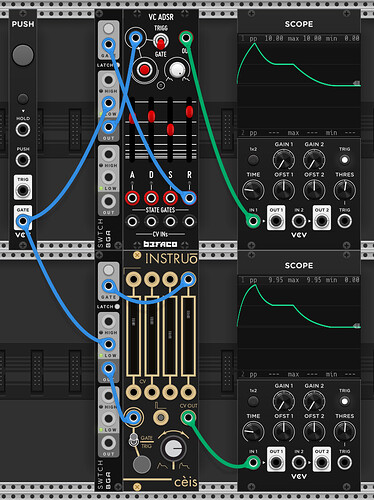Click the red manual gate button on VC ADSR
Screen dimensions: 374x500
tap(144, 70)
